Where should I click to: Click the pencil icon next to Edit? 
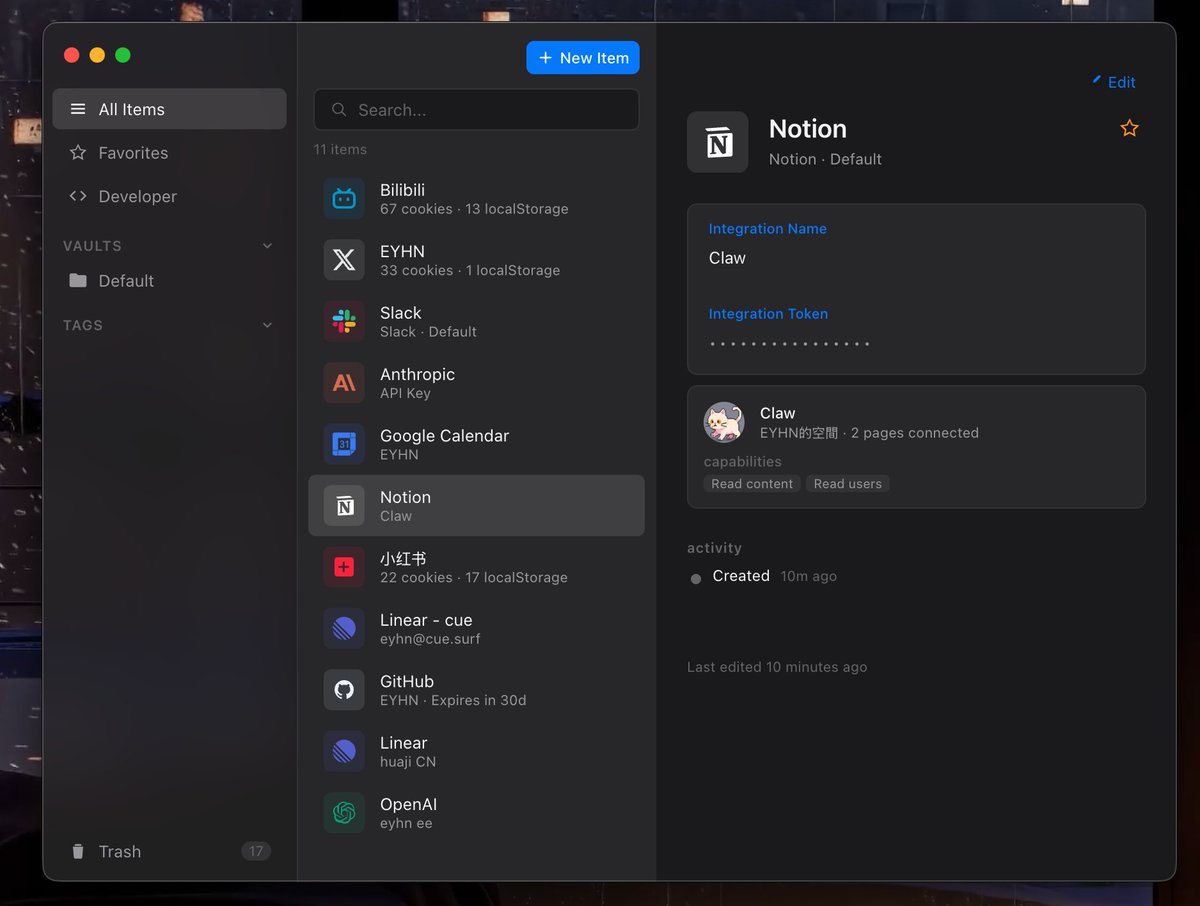(x=1097, y=79)
